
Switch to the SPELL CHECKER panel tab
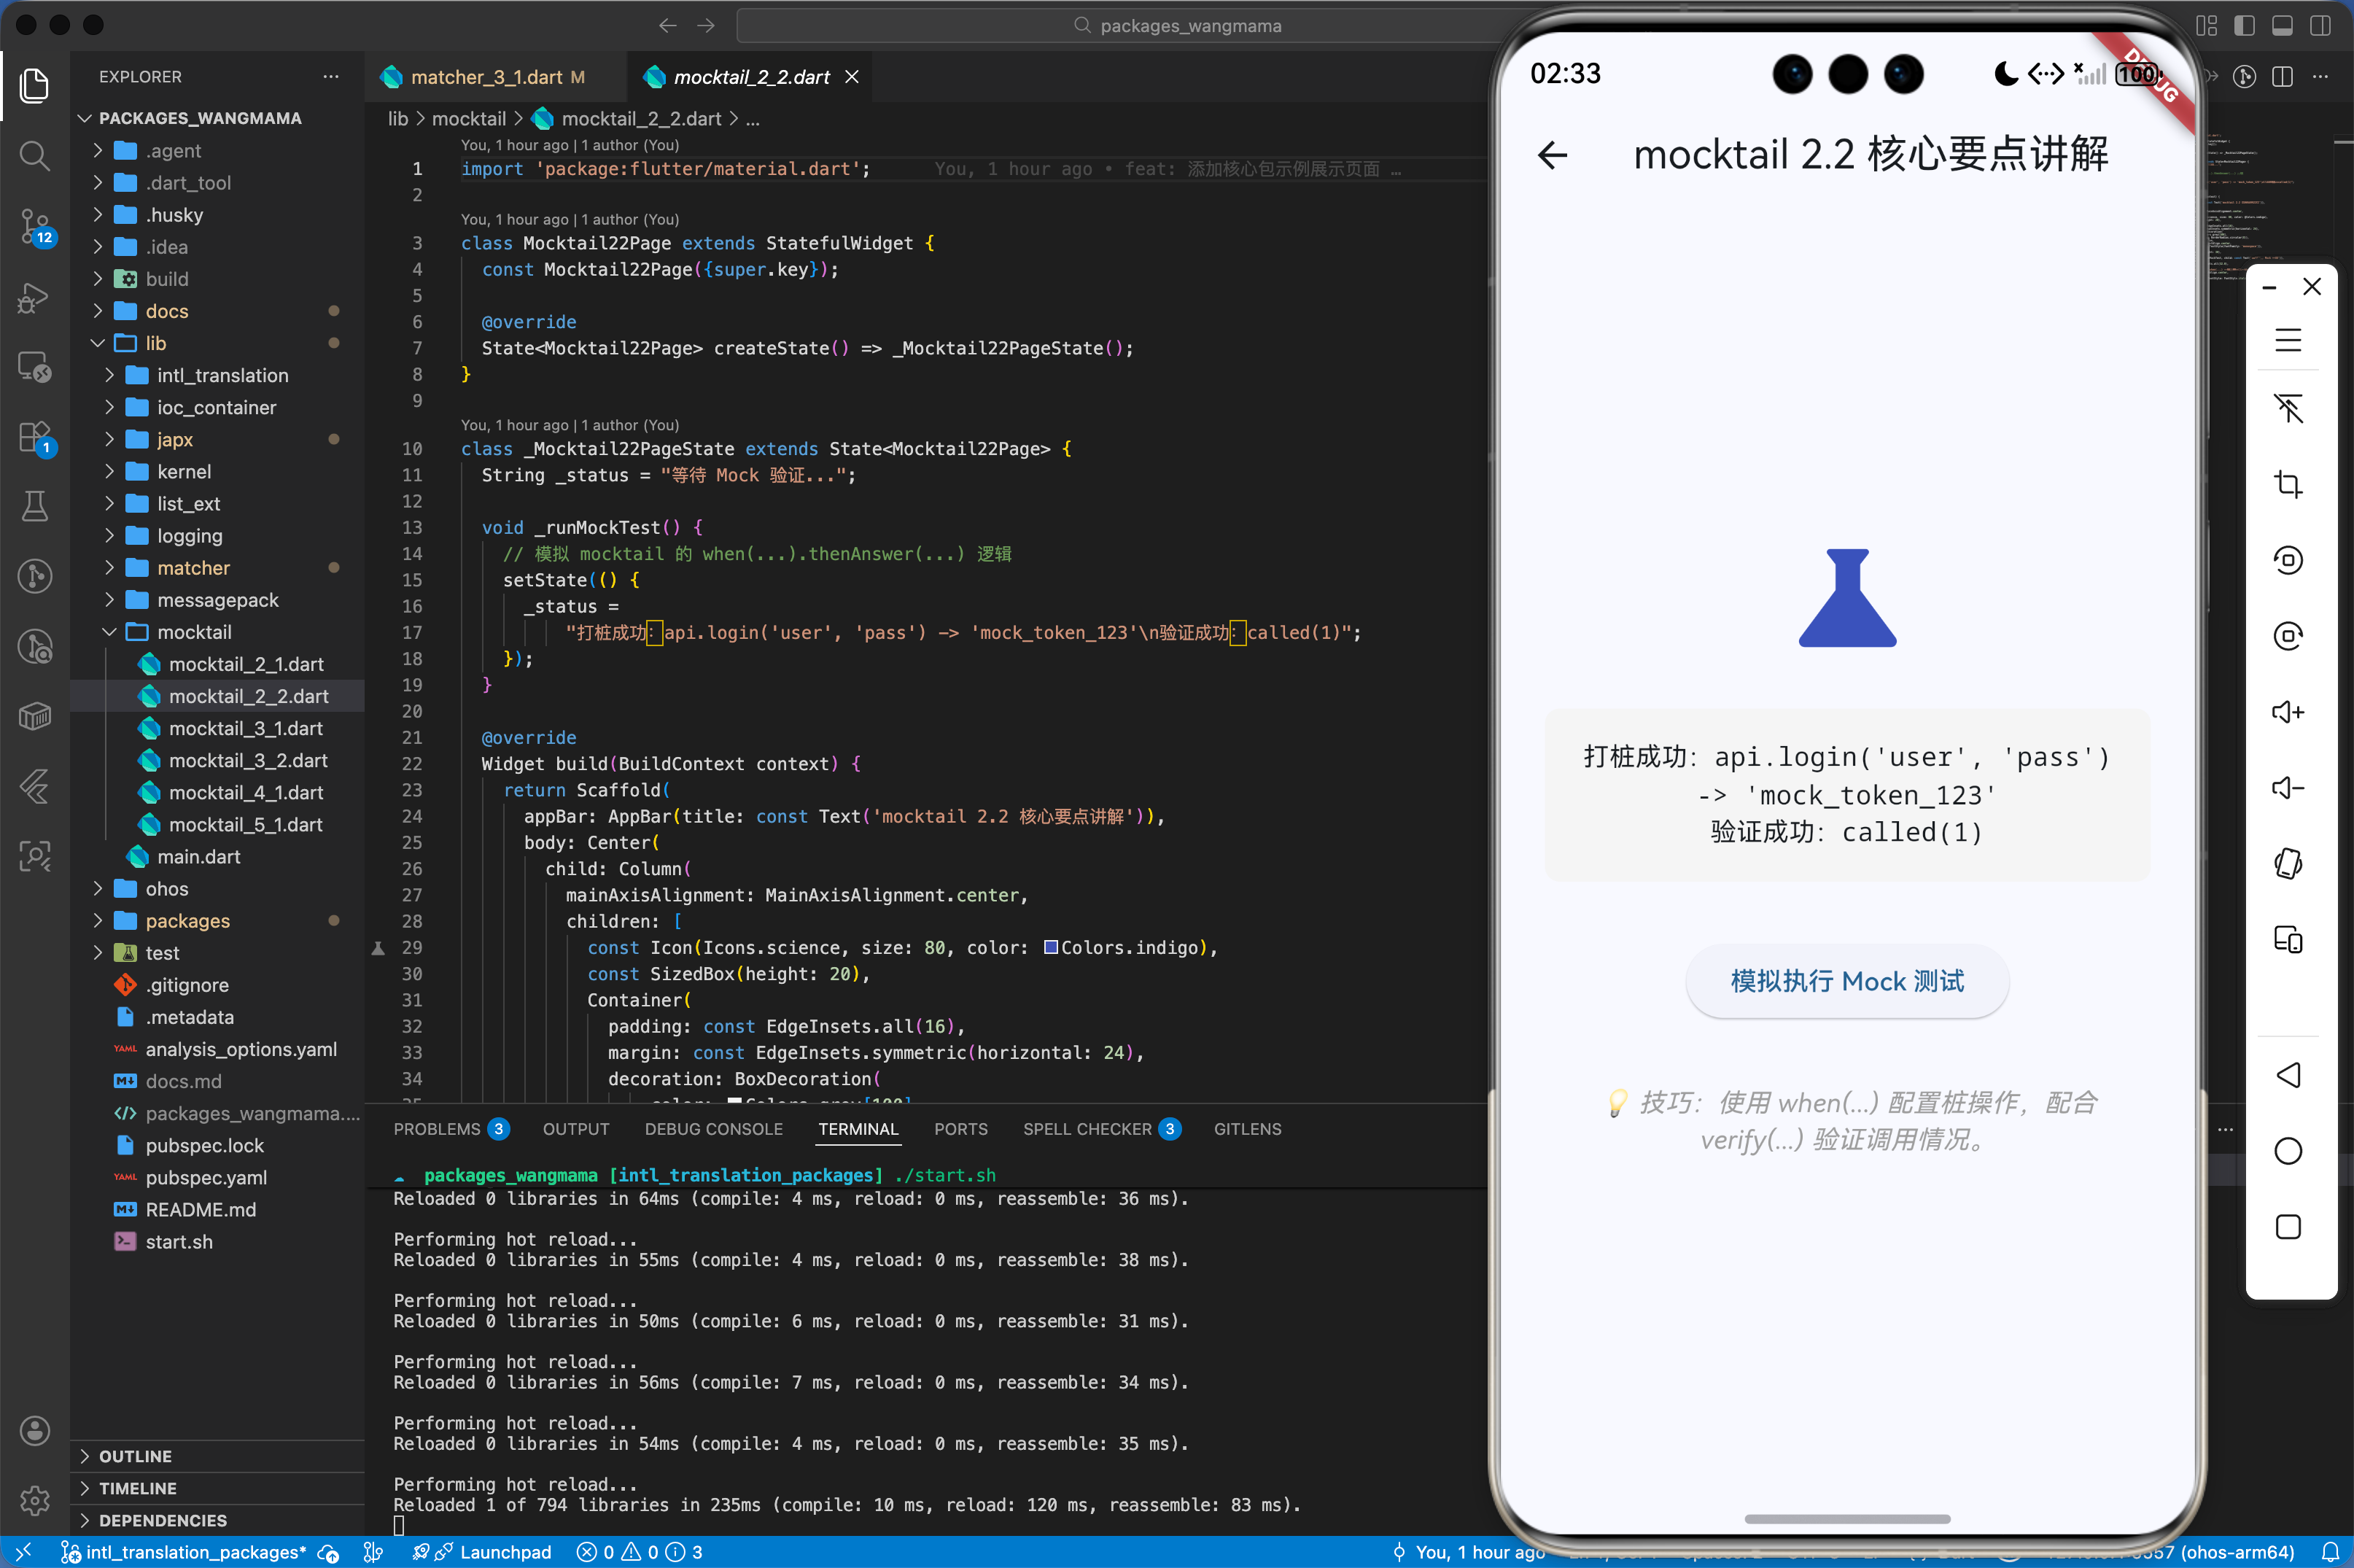pyautogui.click(x=1101, y=1129)
